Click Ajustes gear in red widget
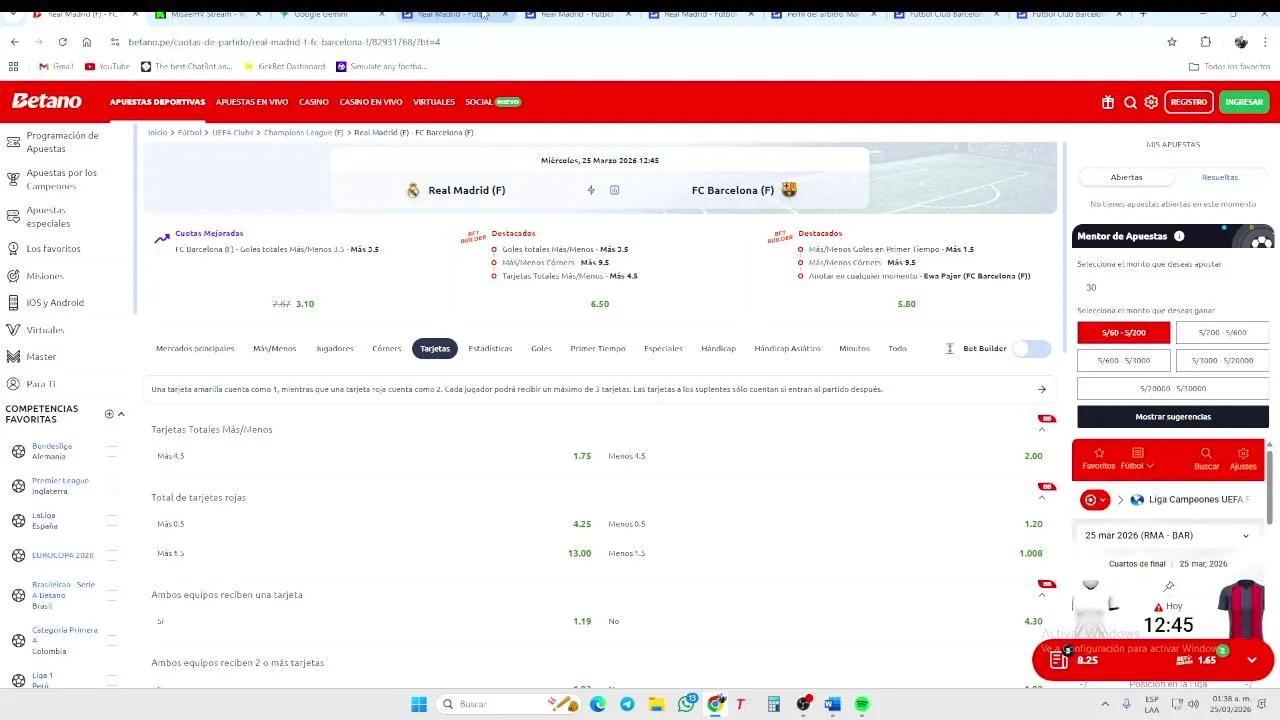This screenshot has height=720, width=1280. coord(1243,459)
